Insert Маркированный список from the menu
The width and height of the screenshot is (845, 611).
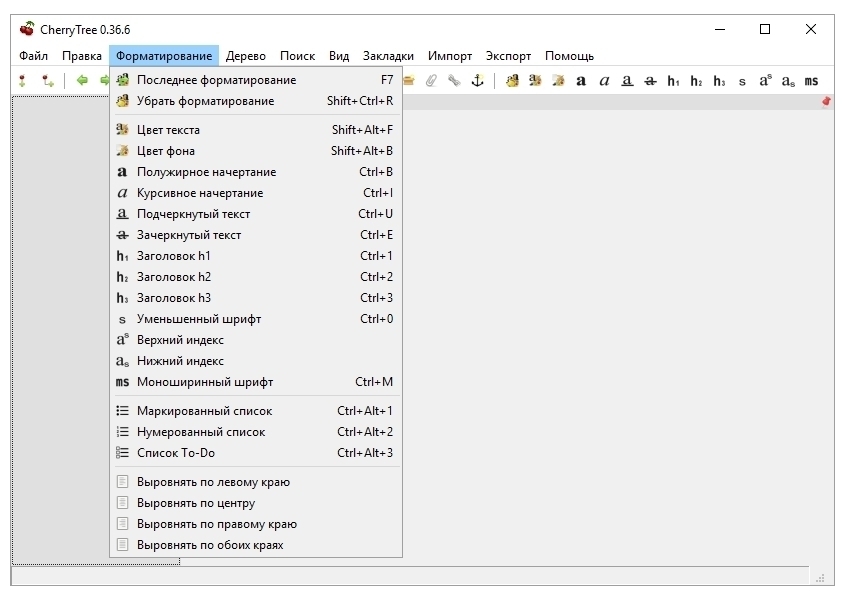point(255,411)
